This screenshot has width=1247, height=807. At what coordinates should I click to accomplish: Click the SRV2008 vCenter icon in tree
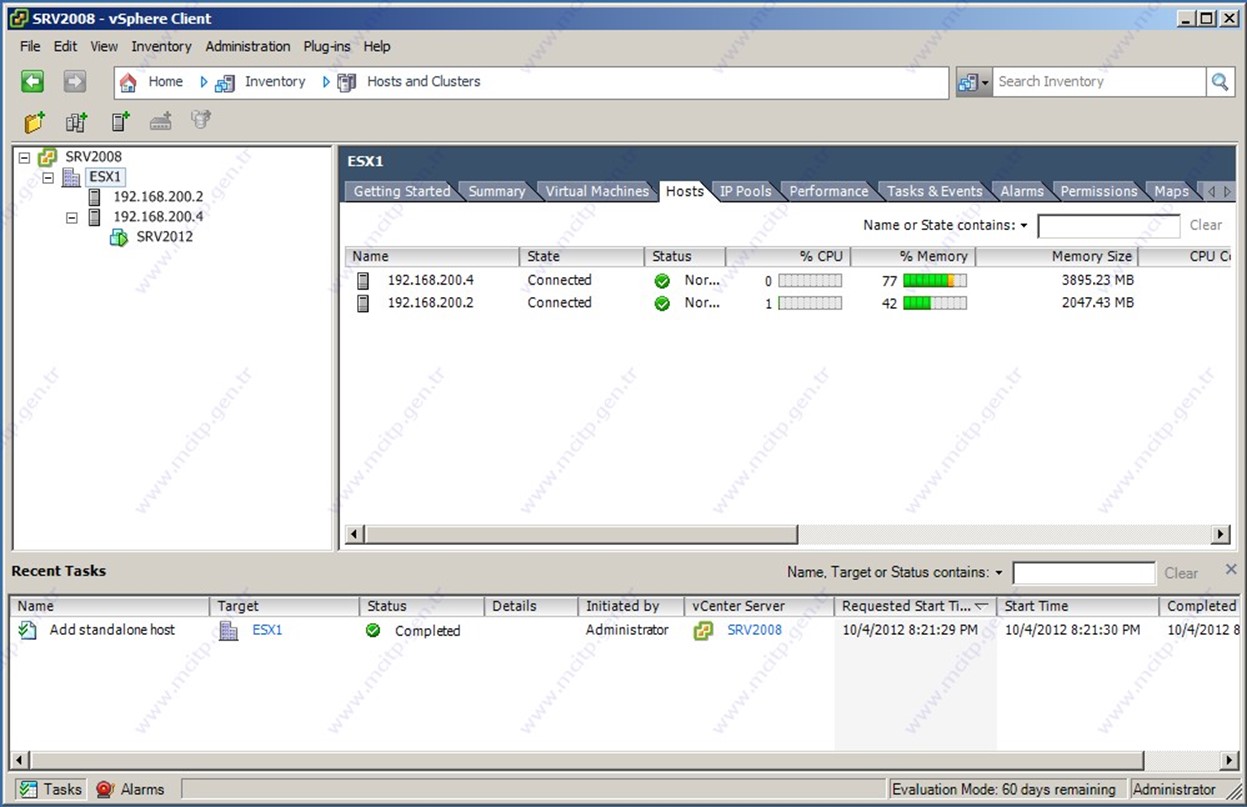47,157
